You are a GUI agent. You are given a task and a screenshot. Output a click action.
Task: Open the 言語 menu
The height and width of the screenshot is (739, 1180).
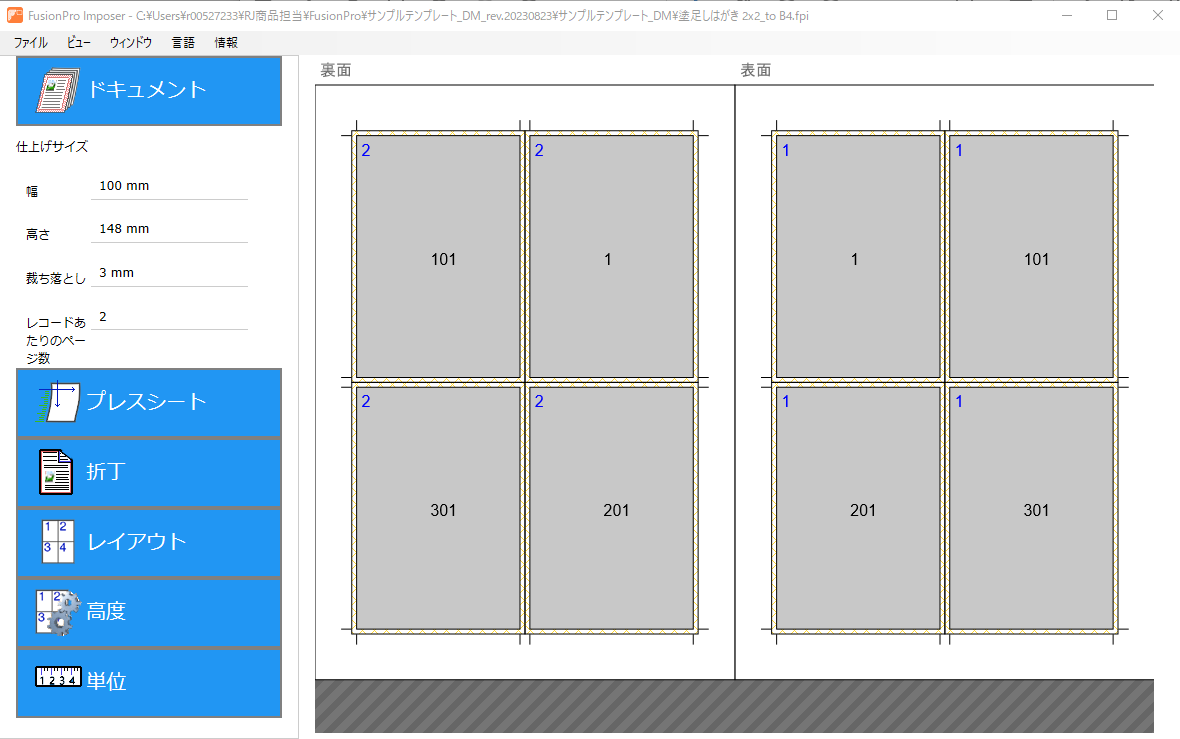pyautogui.click(x=183, y=43)
